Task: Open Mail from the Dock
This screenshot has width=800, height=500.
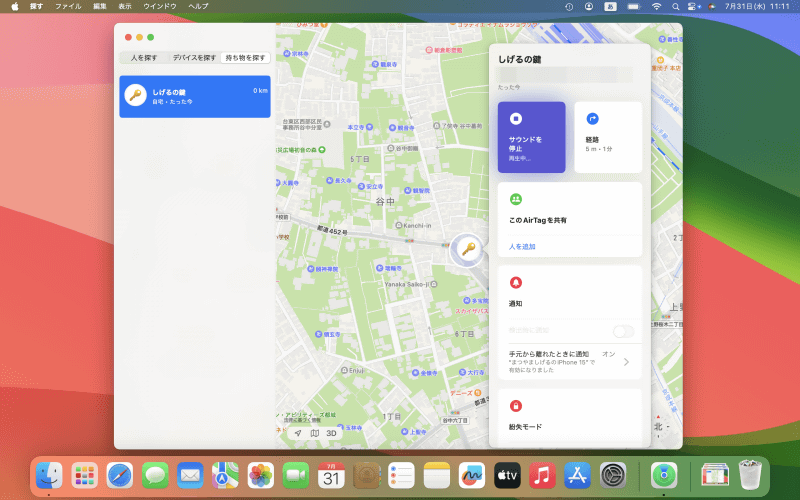Action: pyautogui.click(x=190, y=476)
